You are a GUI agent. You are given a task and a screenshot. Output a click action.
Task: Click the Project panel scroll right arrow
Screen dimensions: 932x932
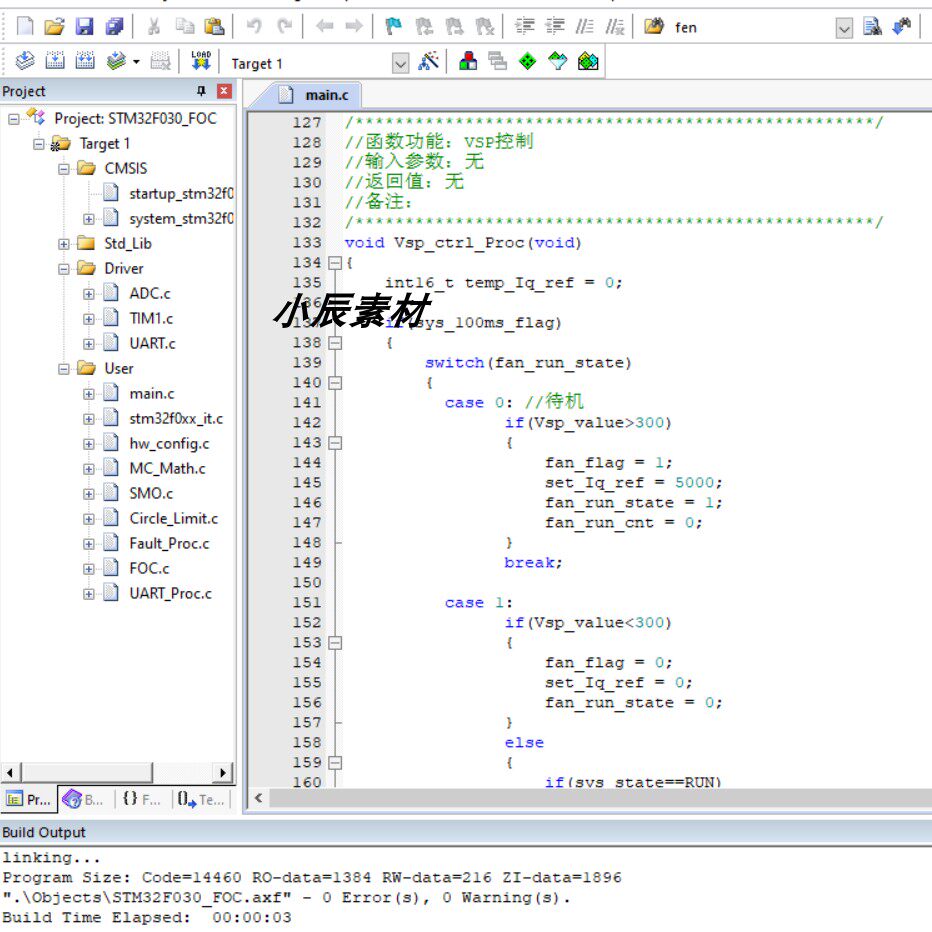click(x=223, y=773)
